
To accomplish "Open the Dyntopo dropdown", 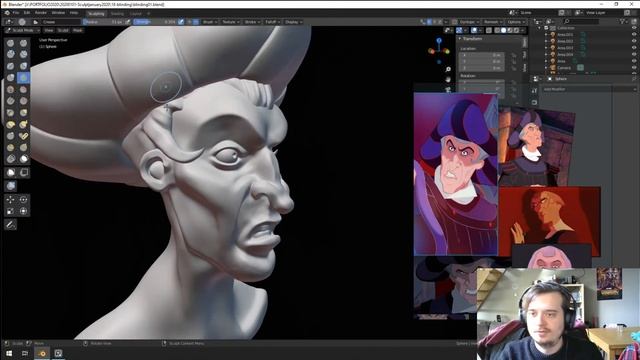I will [x=469, y=22].
